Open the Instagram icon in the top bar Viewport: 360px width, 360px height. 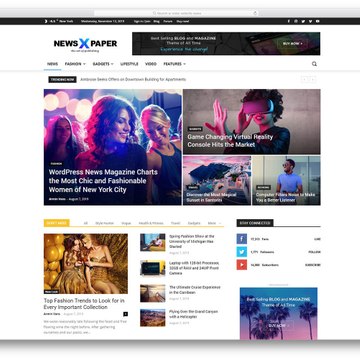pos(296,21)
